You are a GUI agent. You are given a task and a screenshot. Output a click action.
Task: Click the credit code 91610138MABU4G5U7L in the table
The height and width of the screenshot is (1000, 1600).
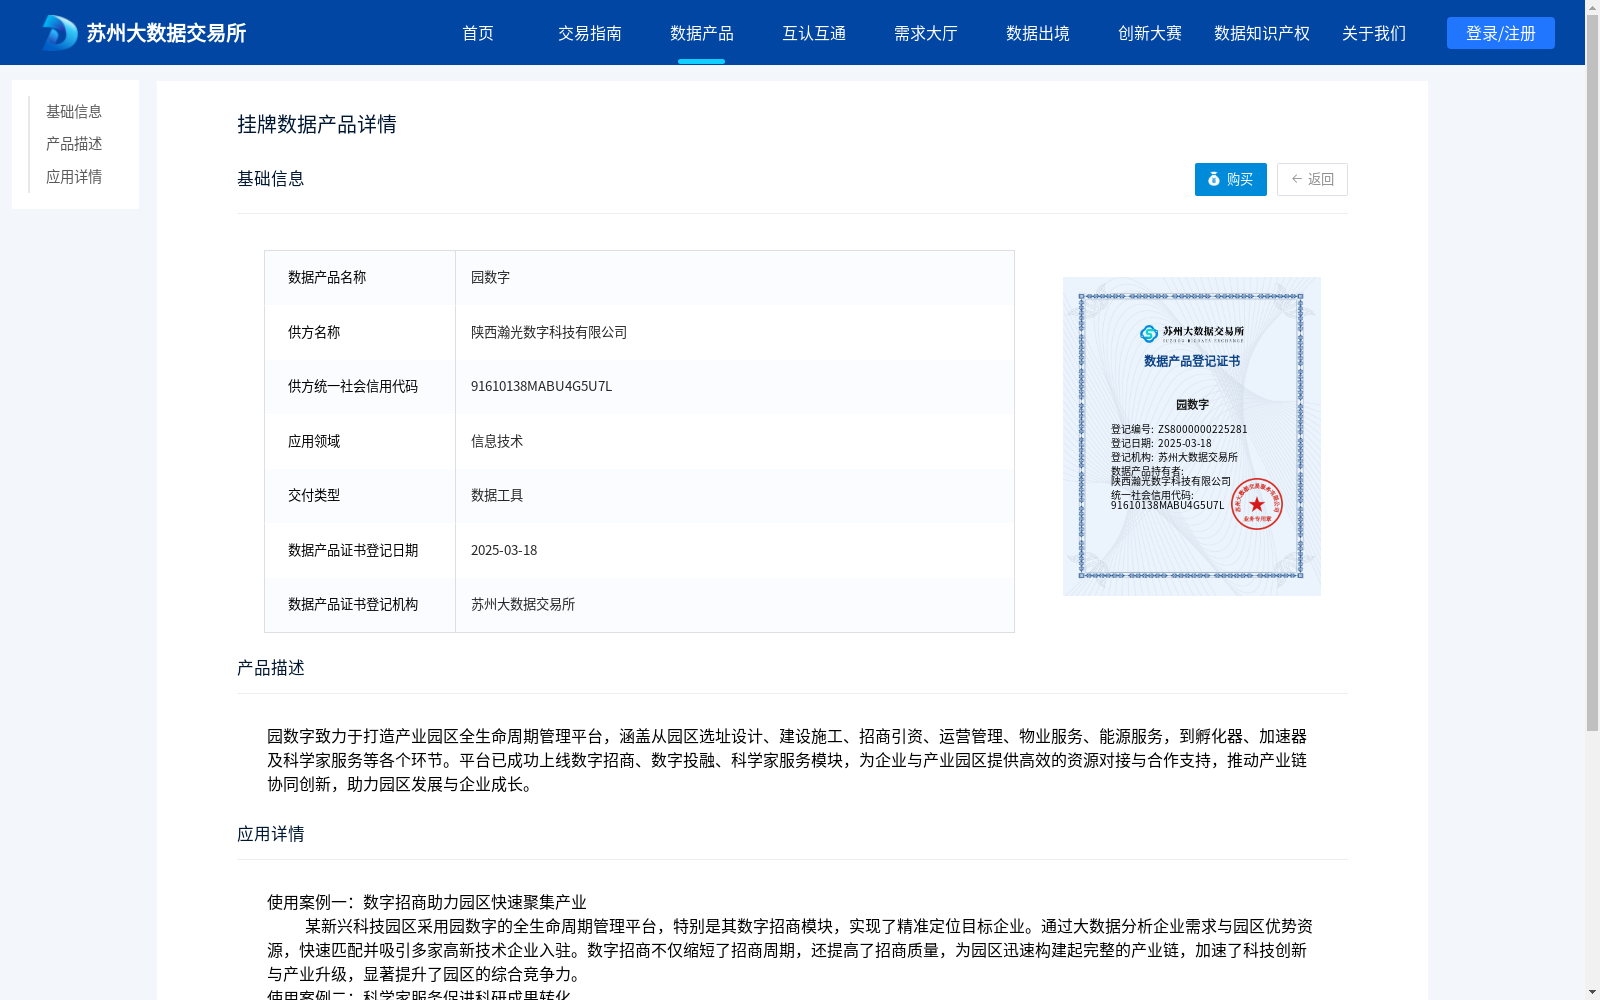541,386
